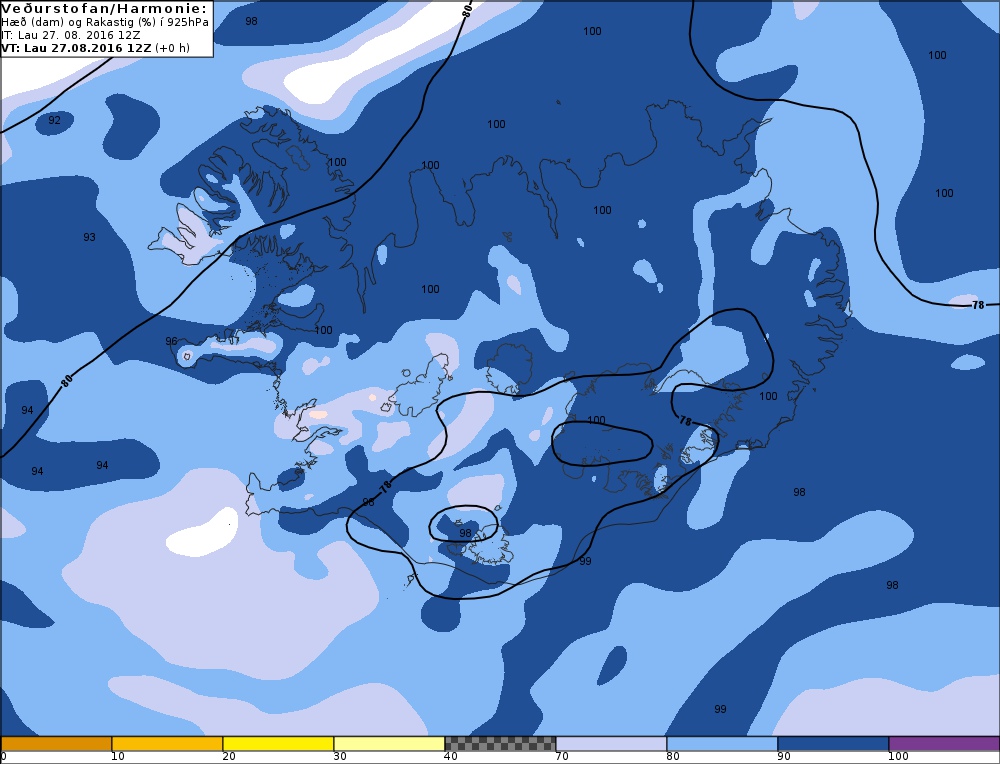Click the '98' value inside the small closed contour
The image size is (1000, 764).
point(465,533)
